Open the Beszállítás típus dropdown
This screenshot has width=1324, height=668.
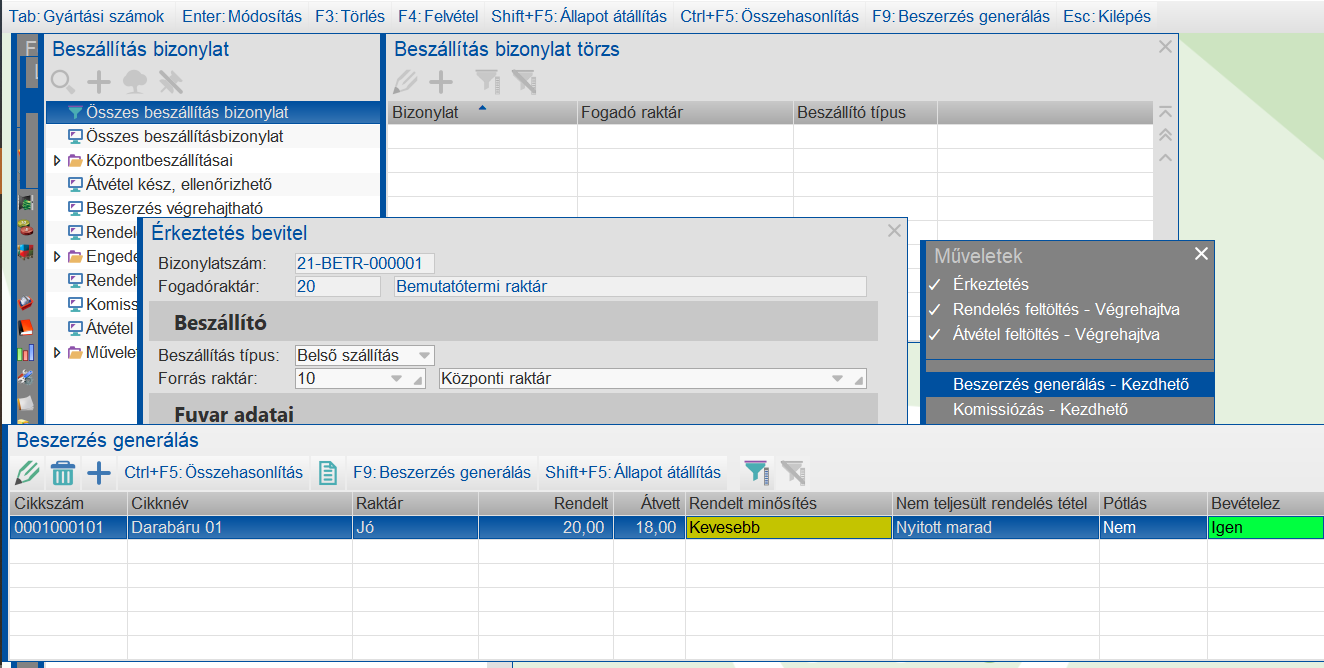(x=425, y=355)
